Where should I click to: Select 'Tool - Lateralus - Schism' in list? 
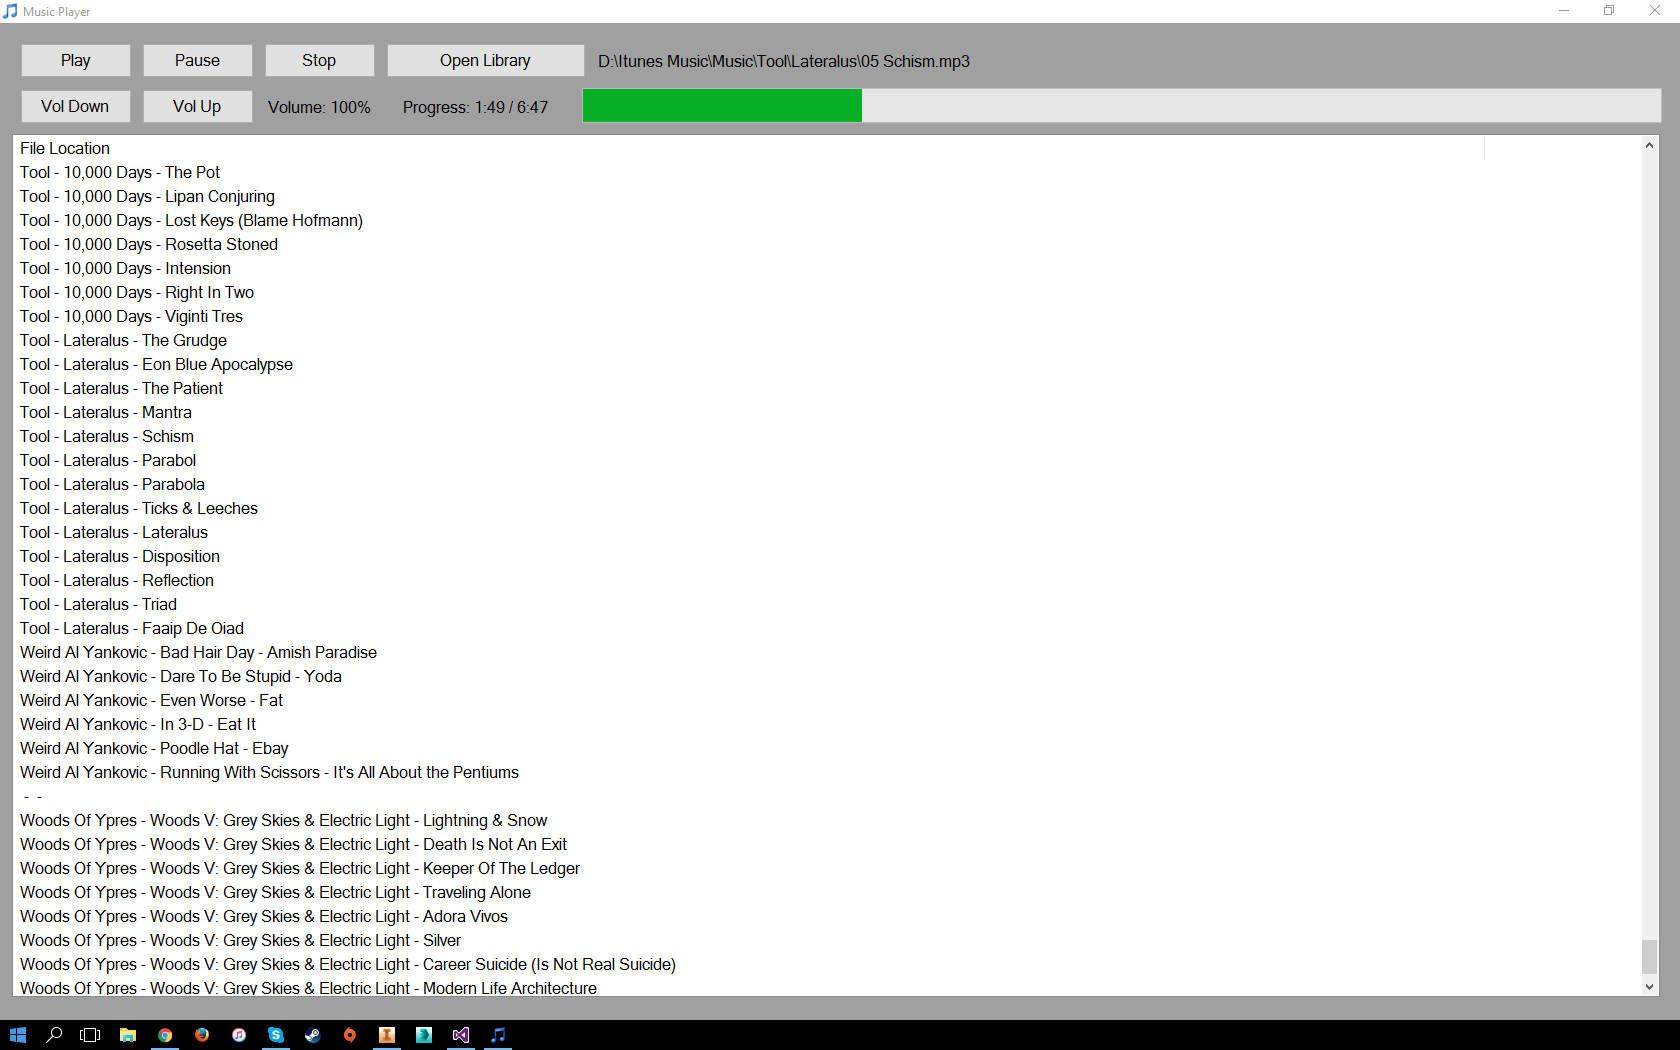click(x=107, y=436)
